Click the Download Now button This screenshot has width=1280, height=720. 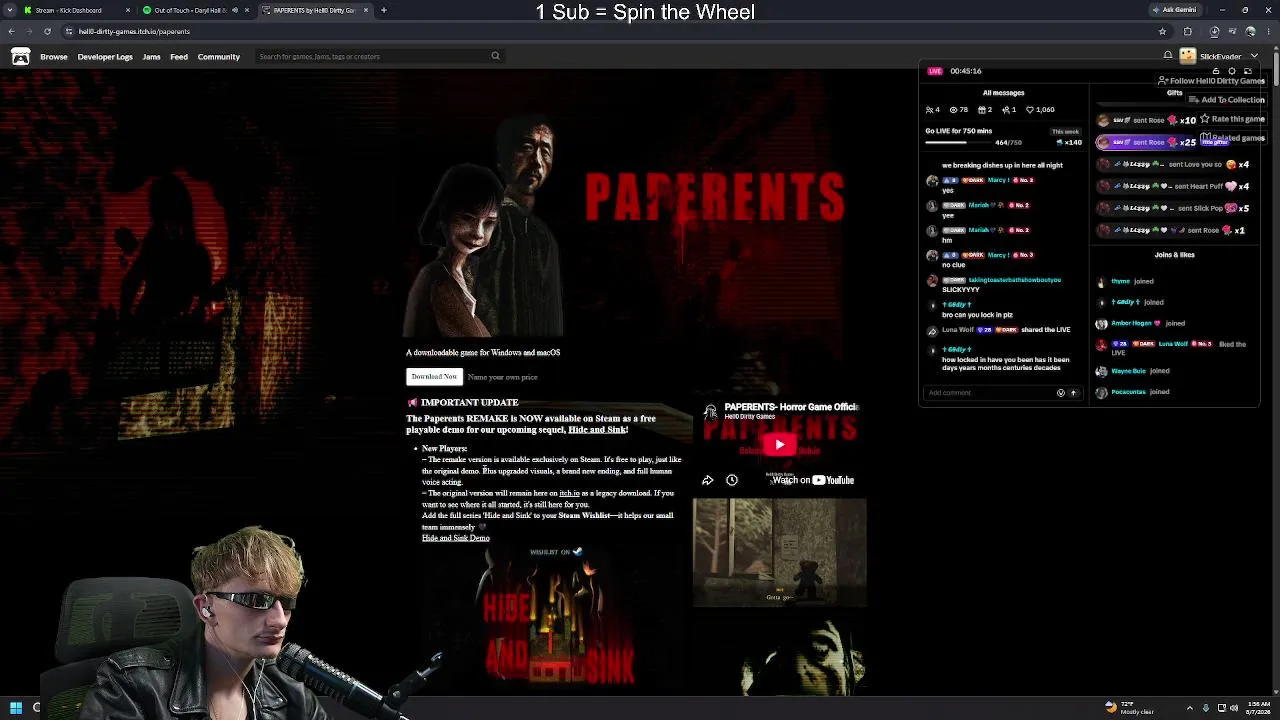tap(433, 377)
